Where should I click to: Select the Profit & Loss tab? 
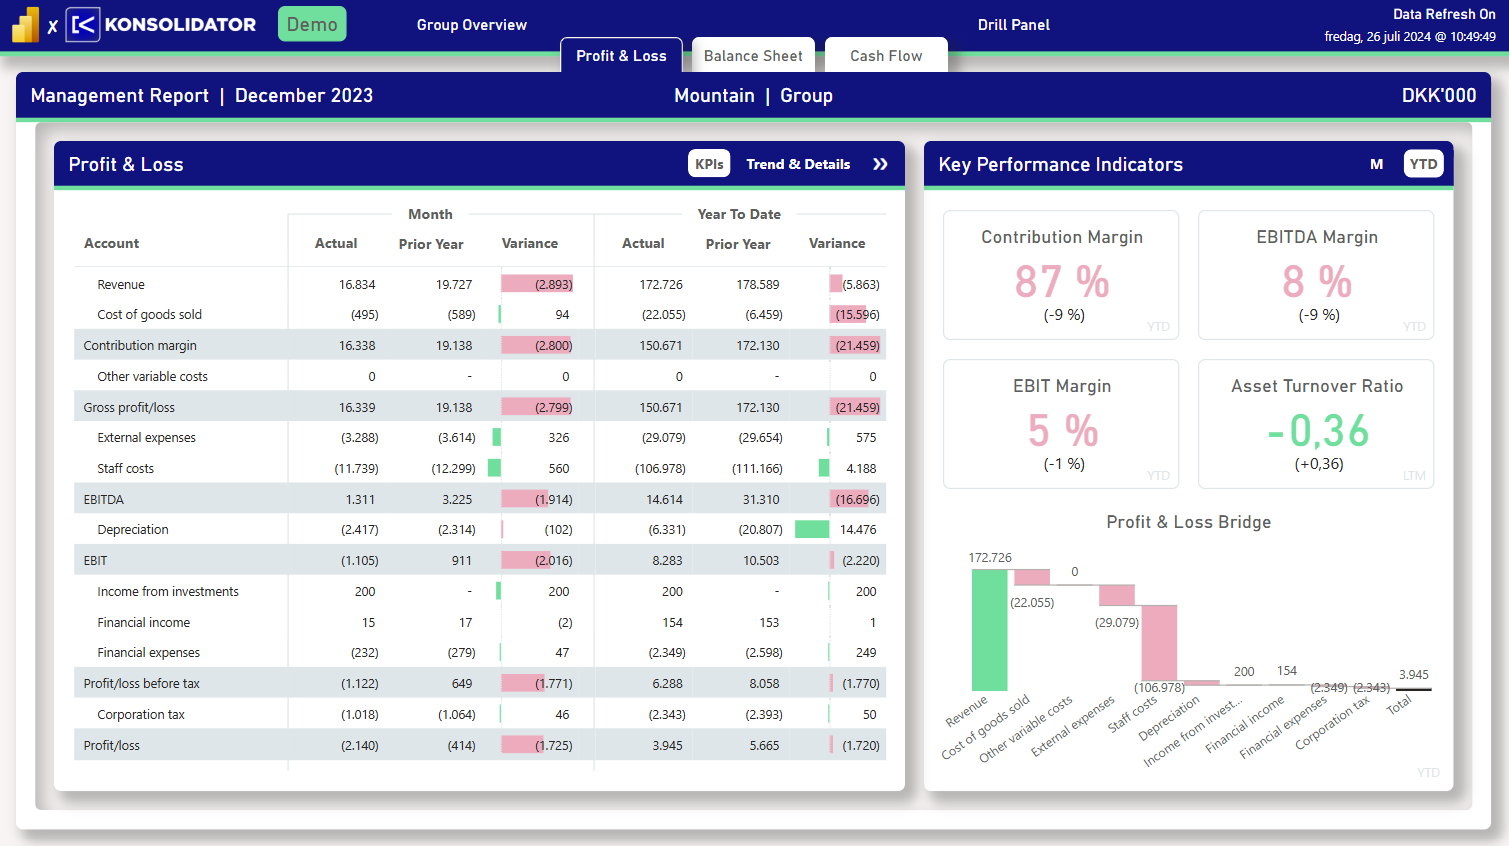pyautogui.click(x=621, y=56)
